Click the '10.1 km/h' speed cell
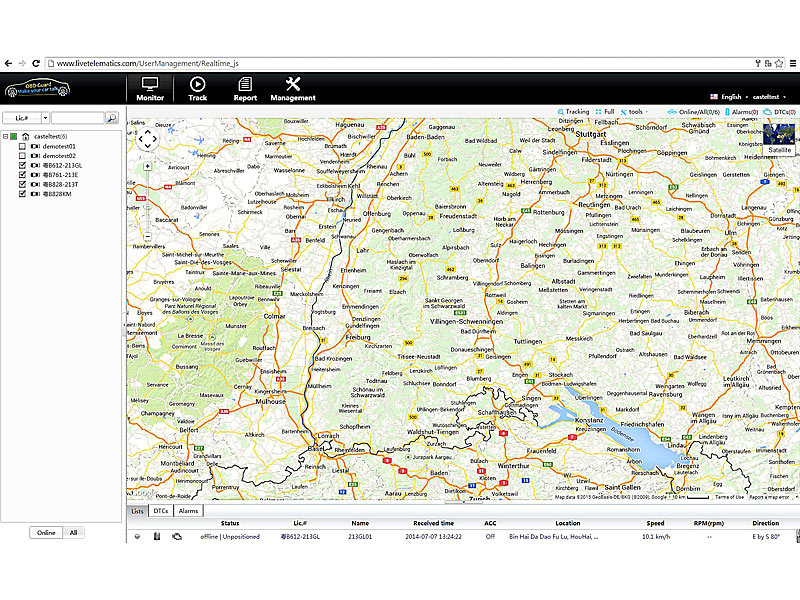Screen dimensions: 800x600 click(x=656, y=536)
